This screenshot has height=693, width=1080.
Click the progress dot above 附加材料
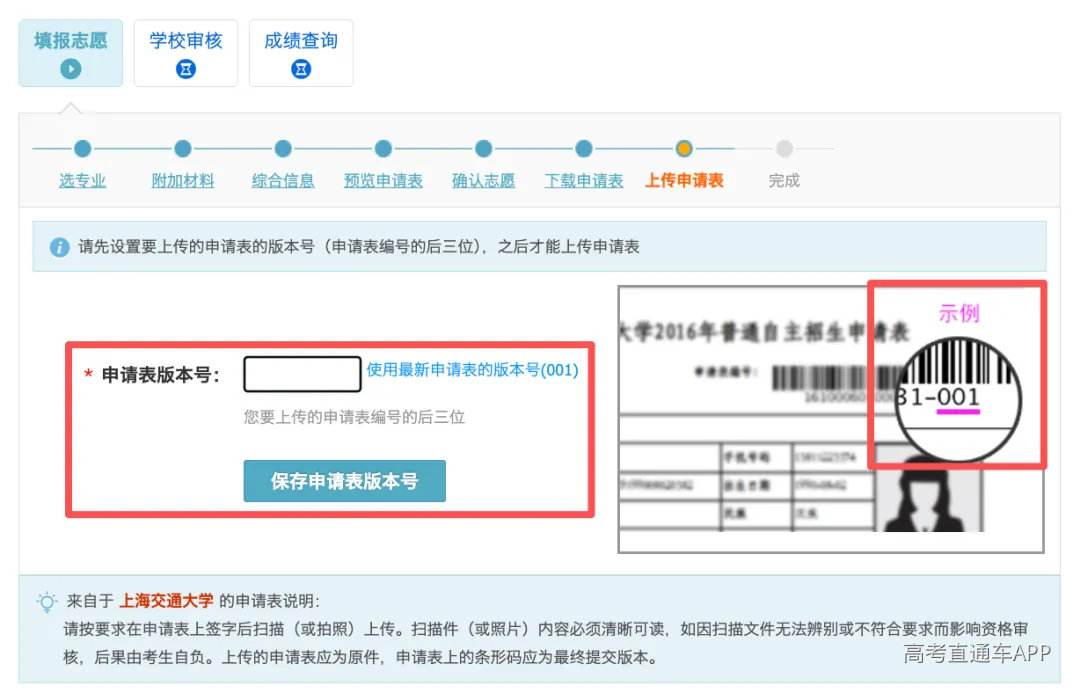coord(183,148)
